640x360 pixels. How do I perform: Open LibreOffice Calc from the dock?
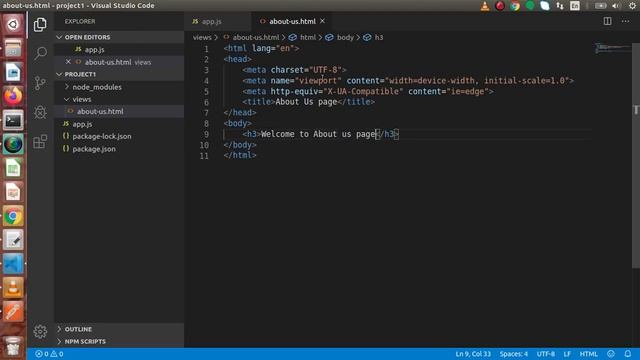tap(13, 168)
